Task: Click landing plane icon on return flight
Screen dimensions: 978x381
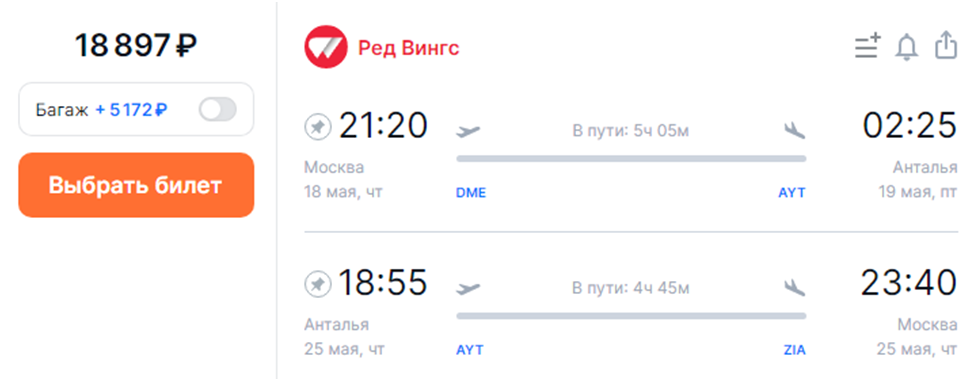Action: (795, 287)
